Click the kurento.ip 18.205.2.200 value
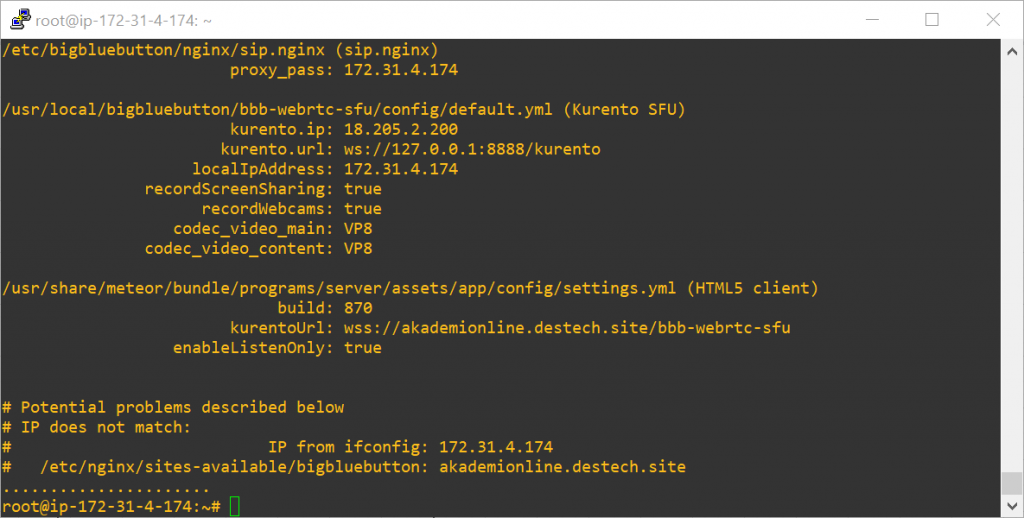Image resolution: width=1024 pixels, height=518 pixels. [401, 129]
